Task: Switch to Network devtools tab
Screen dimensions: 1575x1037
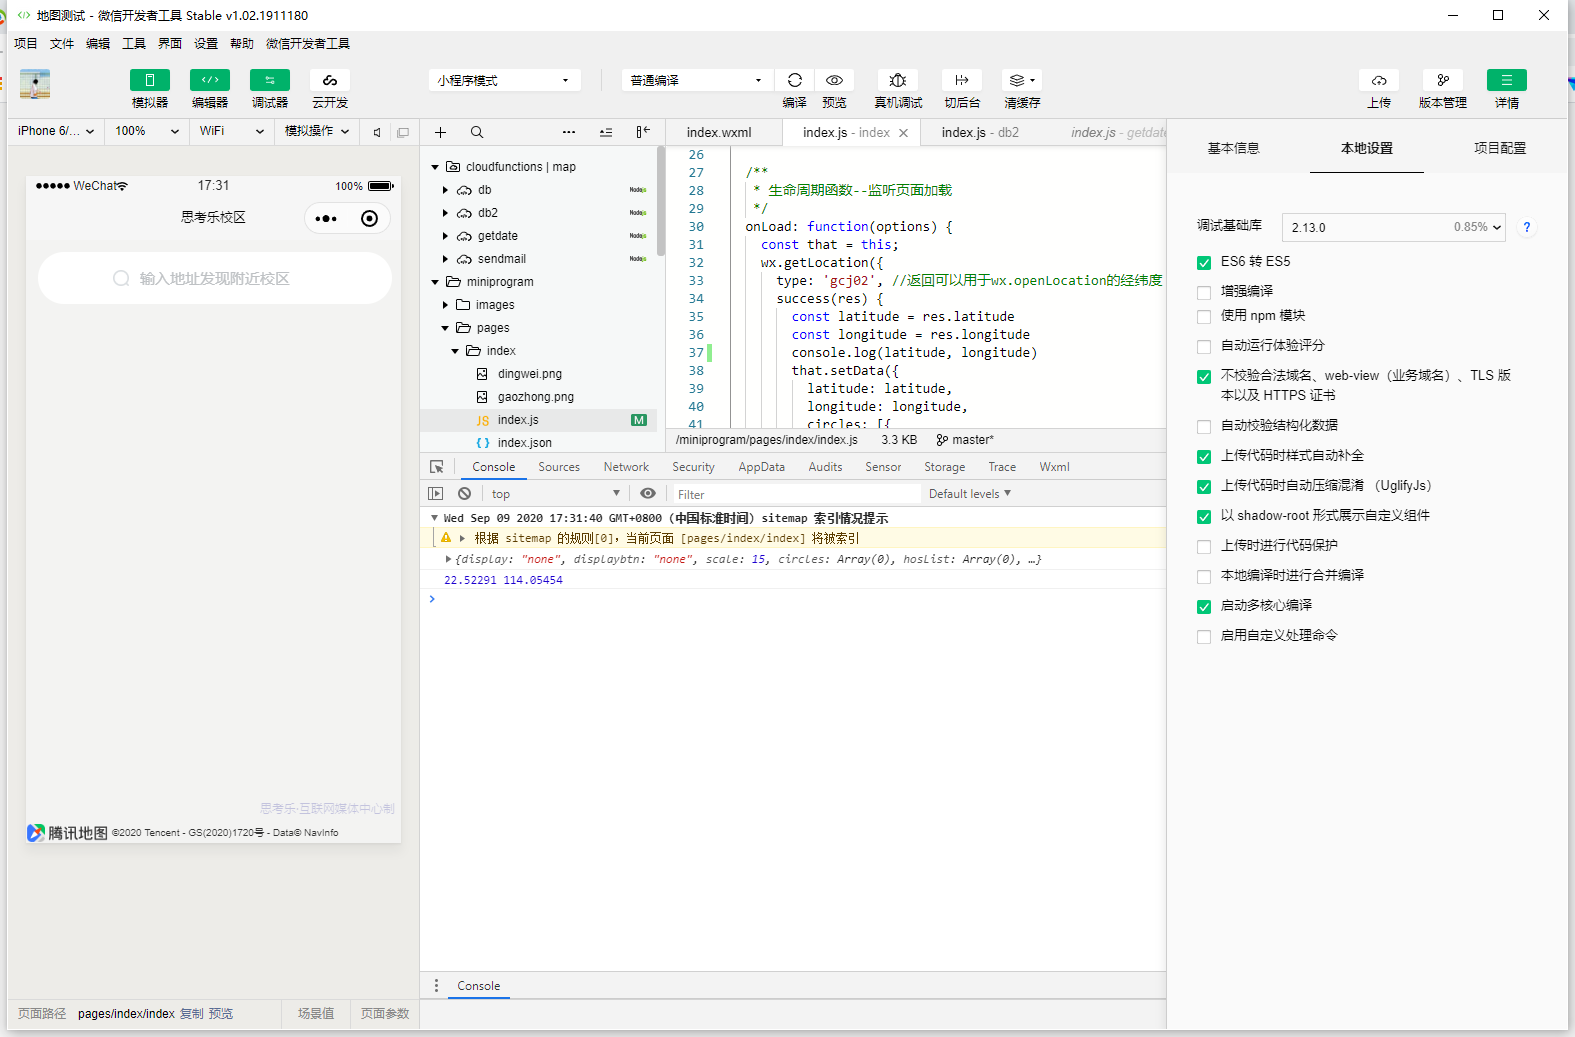Action: pos(626,467)
